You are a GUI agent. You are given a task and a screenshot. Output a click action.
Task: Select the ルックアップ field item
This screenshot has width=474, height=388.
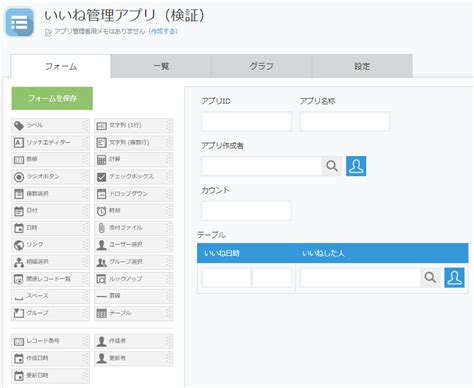tap(133, 279)
